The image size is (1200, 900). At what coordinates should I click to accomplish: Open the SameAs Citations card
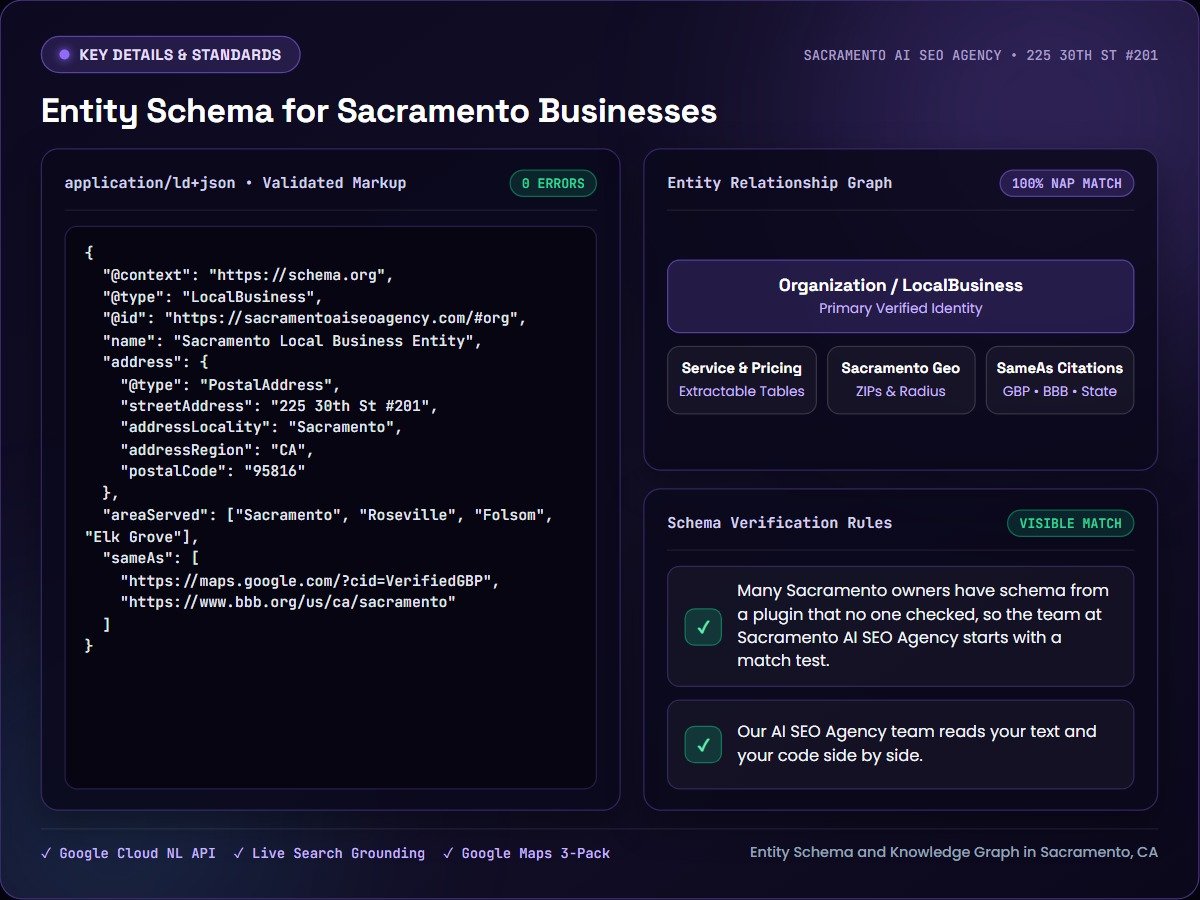pos(1059,380)
